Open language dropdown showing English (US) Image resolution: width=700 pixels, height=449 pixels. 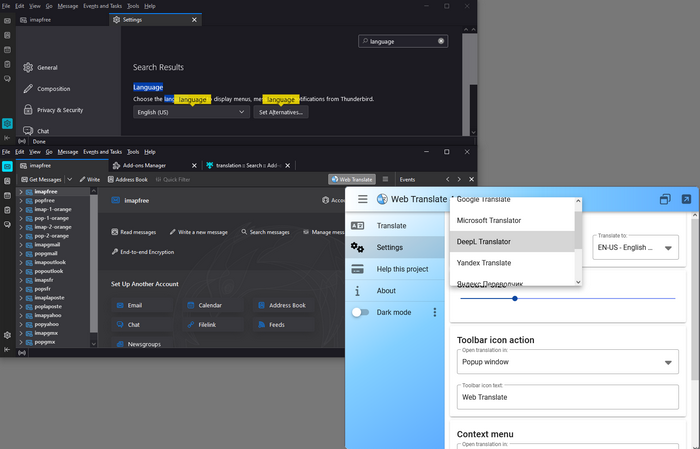click(191, 112)
